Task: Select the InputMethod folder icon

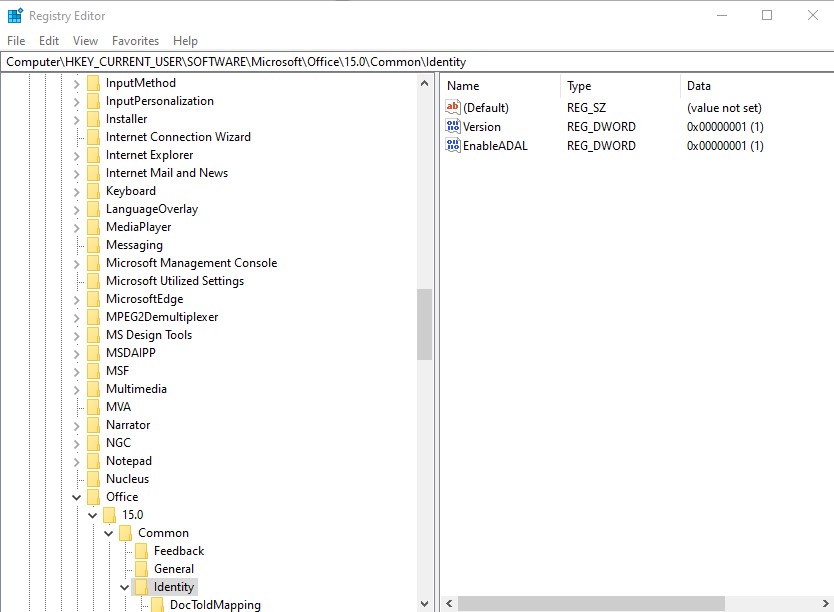Action: (x=93, y=83)
